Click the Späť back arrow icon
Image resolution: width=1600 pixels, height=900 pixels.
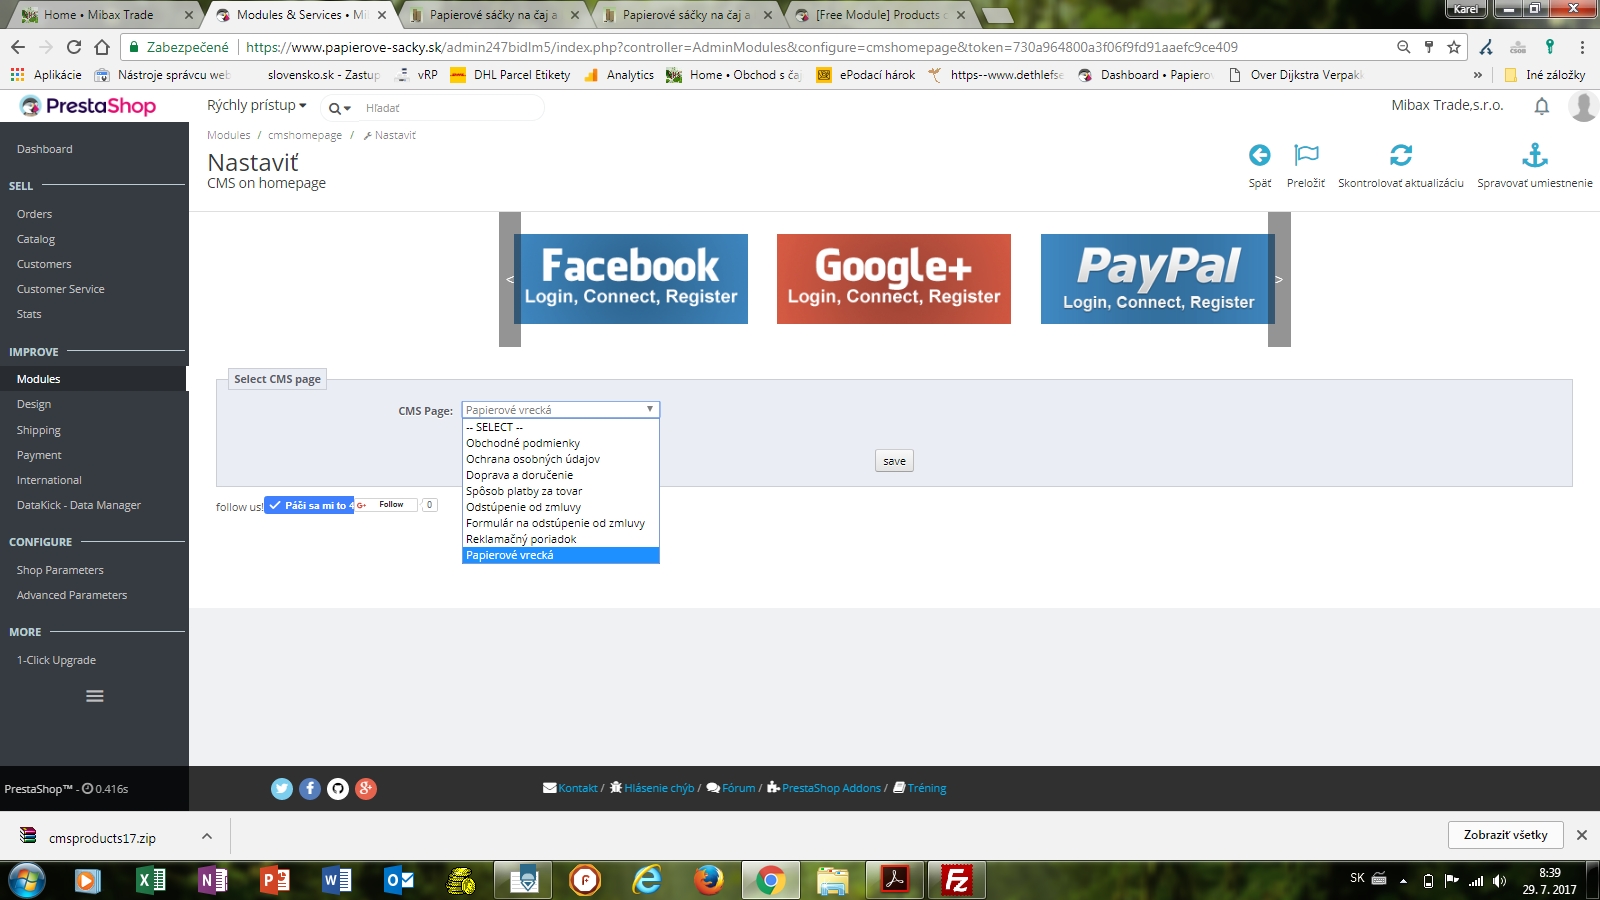point(1260,155)
